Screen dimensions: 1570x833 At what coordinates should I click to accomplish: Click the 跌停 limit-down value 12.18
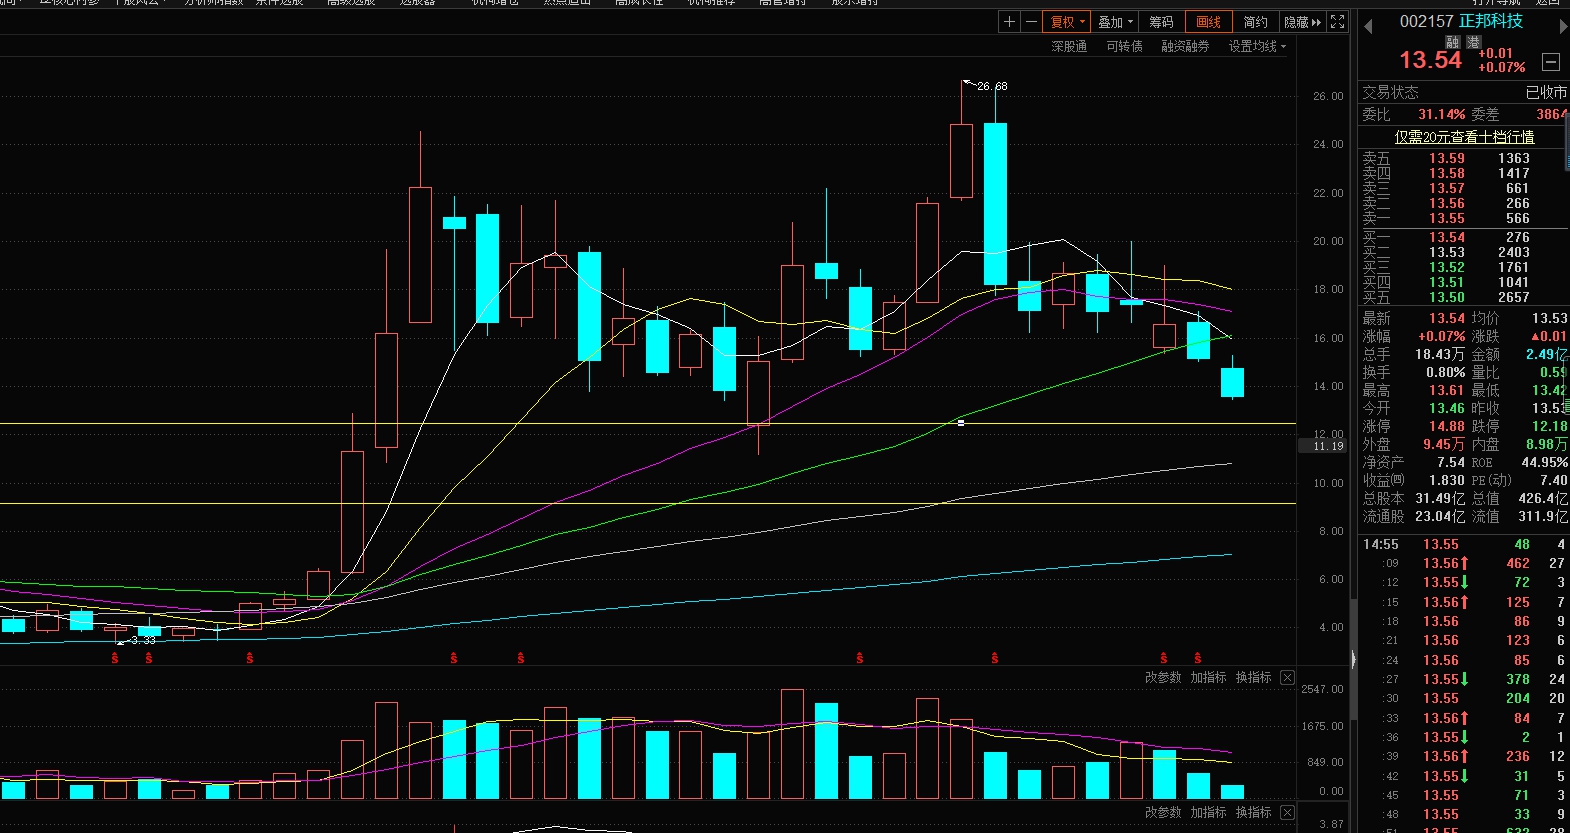pos(1549,426)
